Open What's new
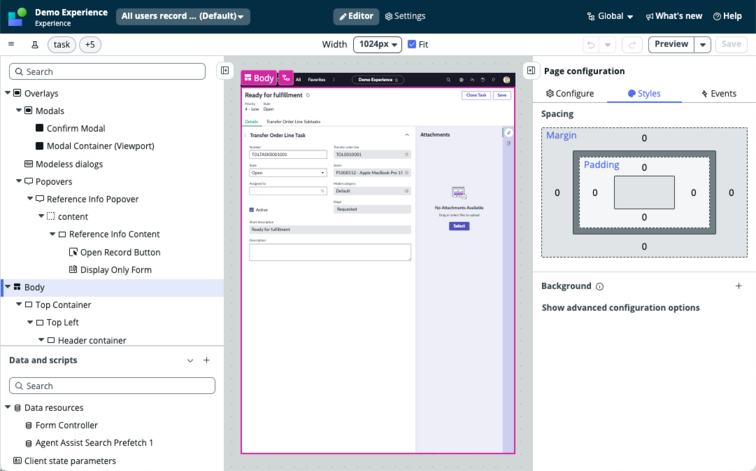The image size is (756, 471). coord(674,16)
